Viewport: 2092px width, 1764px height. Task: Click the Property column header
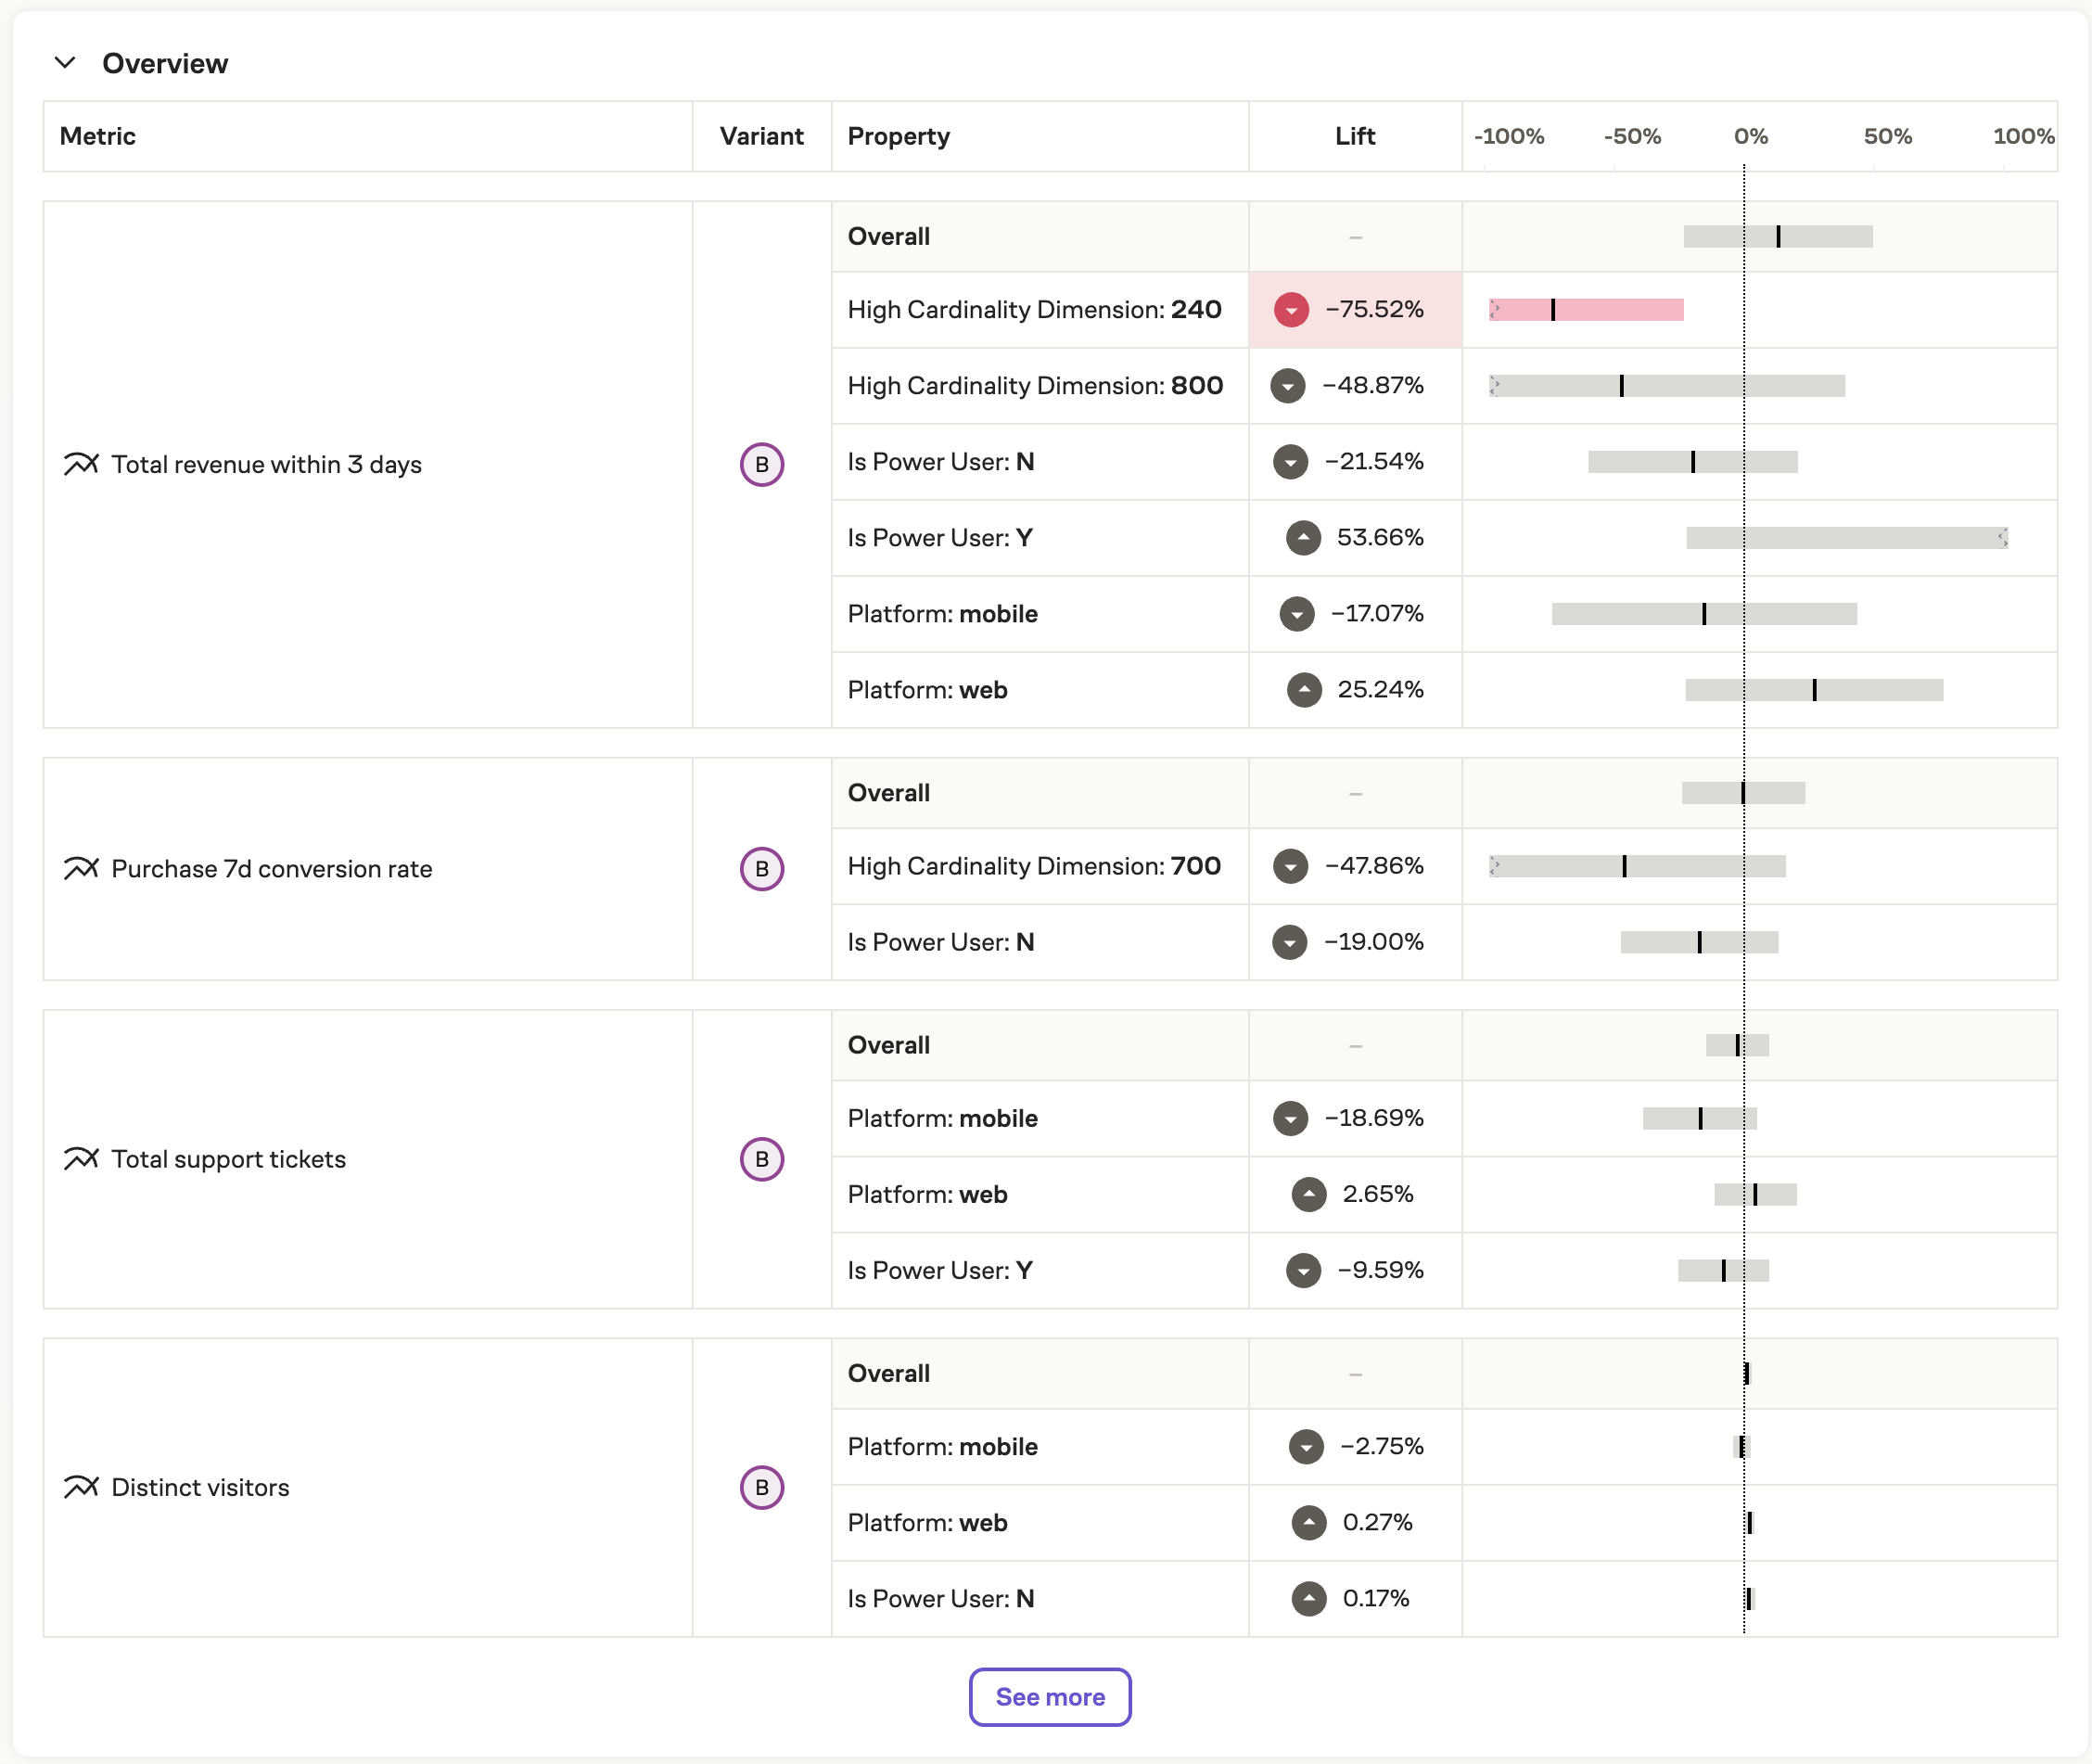898,136
